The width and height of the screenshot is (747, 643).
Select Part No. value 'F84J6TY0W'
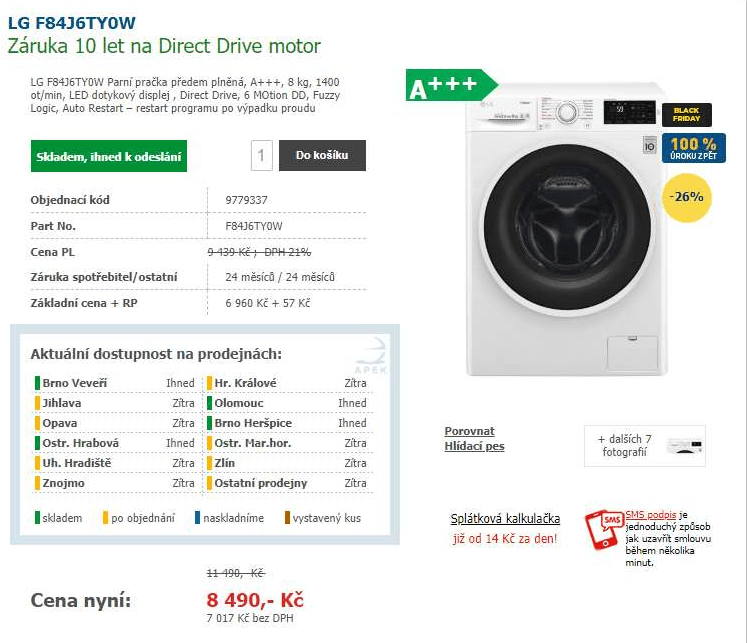click(253, 226)
